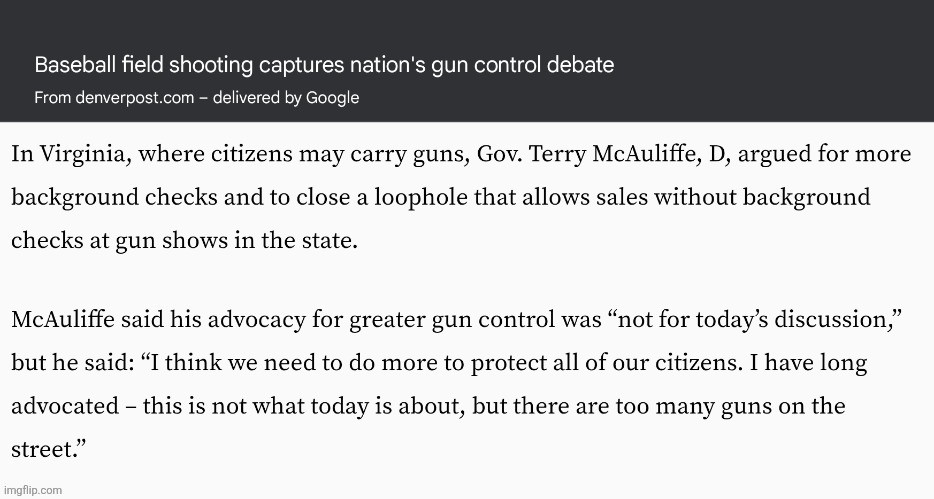Open the 'Baseball field shooting' headline

click(x=324, y=65)
